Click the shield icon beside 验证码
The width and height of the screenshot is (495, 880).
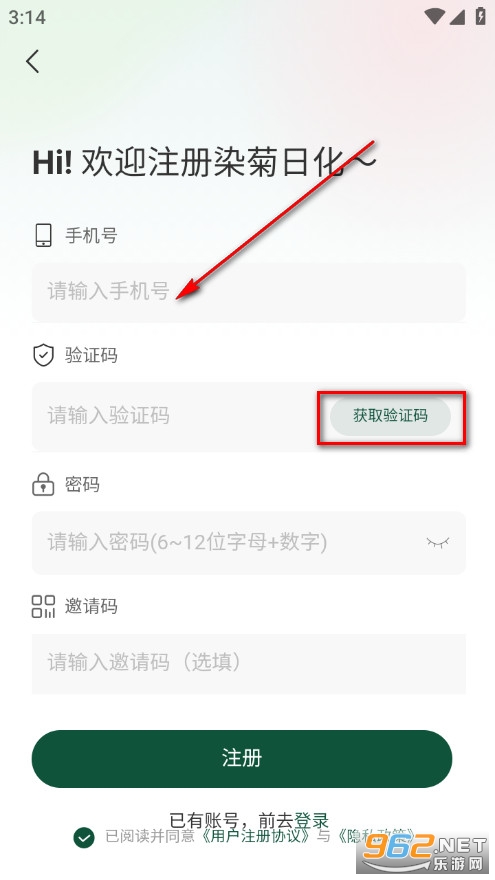(43, 355)
